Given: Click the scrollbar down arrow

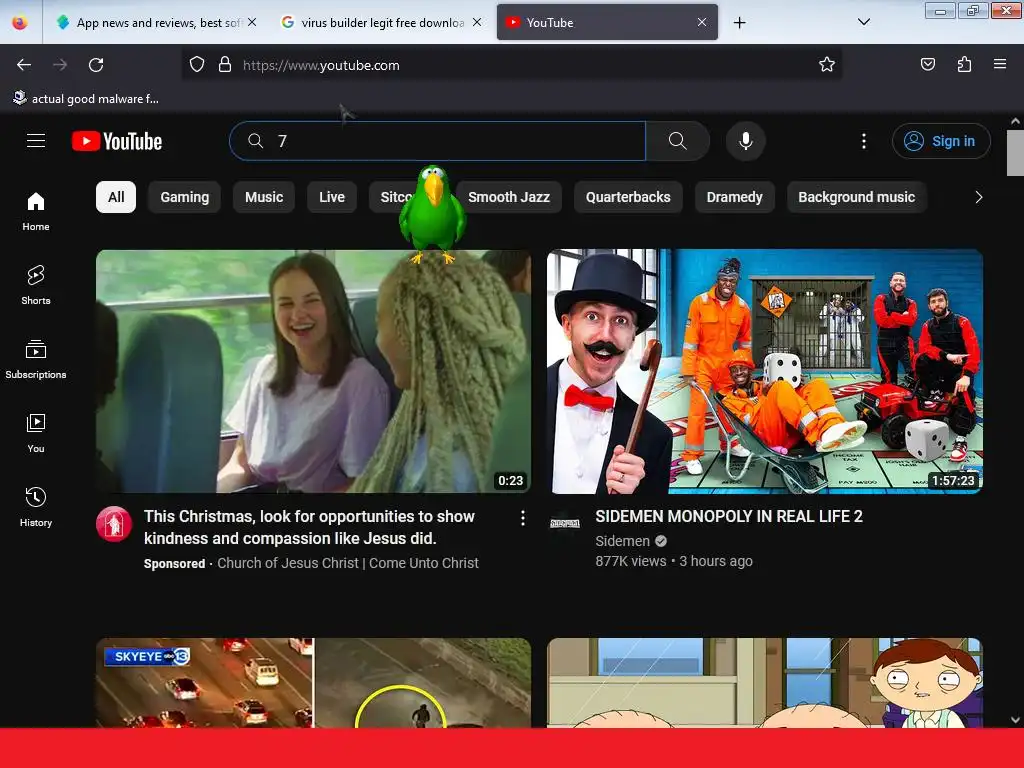Looking at the screenshot, I should pos(1015,720).
